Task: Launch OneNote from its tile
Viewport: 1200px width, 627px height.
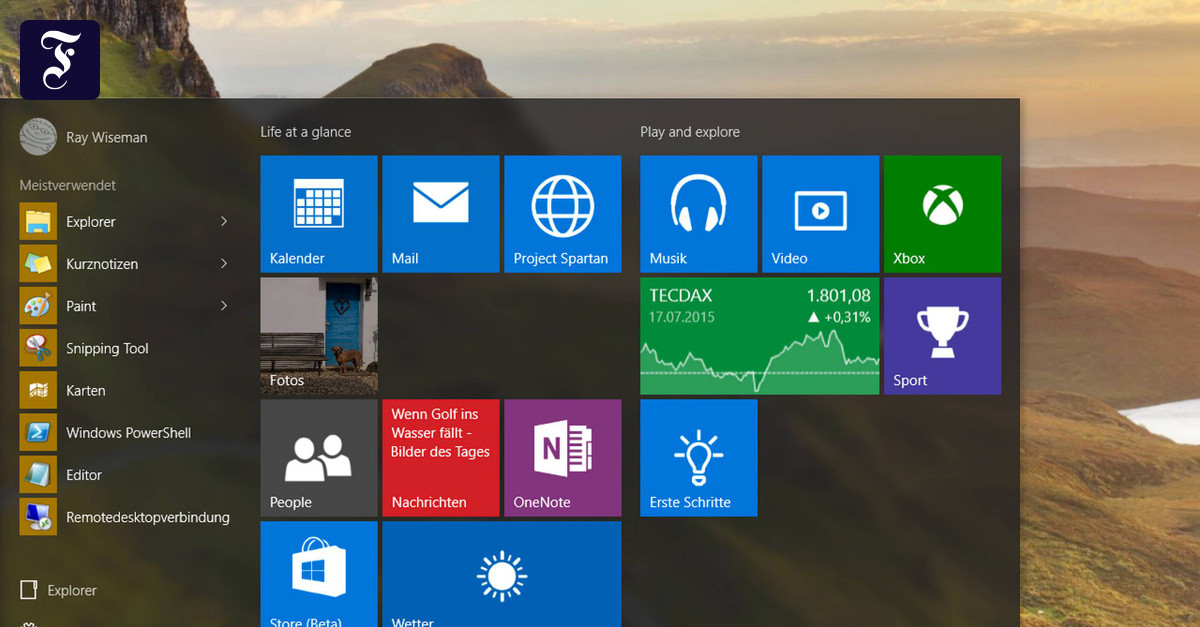Action: tap(562, 457)
